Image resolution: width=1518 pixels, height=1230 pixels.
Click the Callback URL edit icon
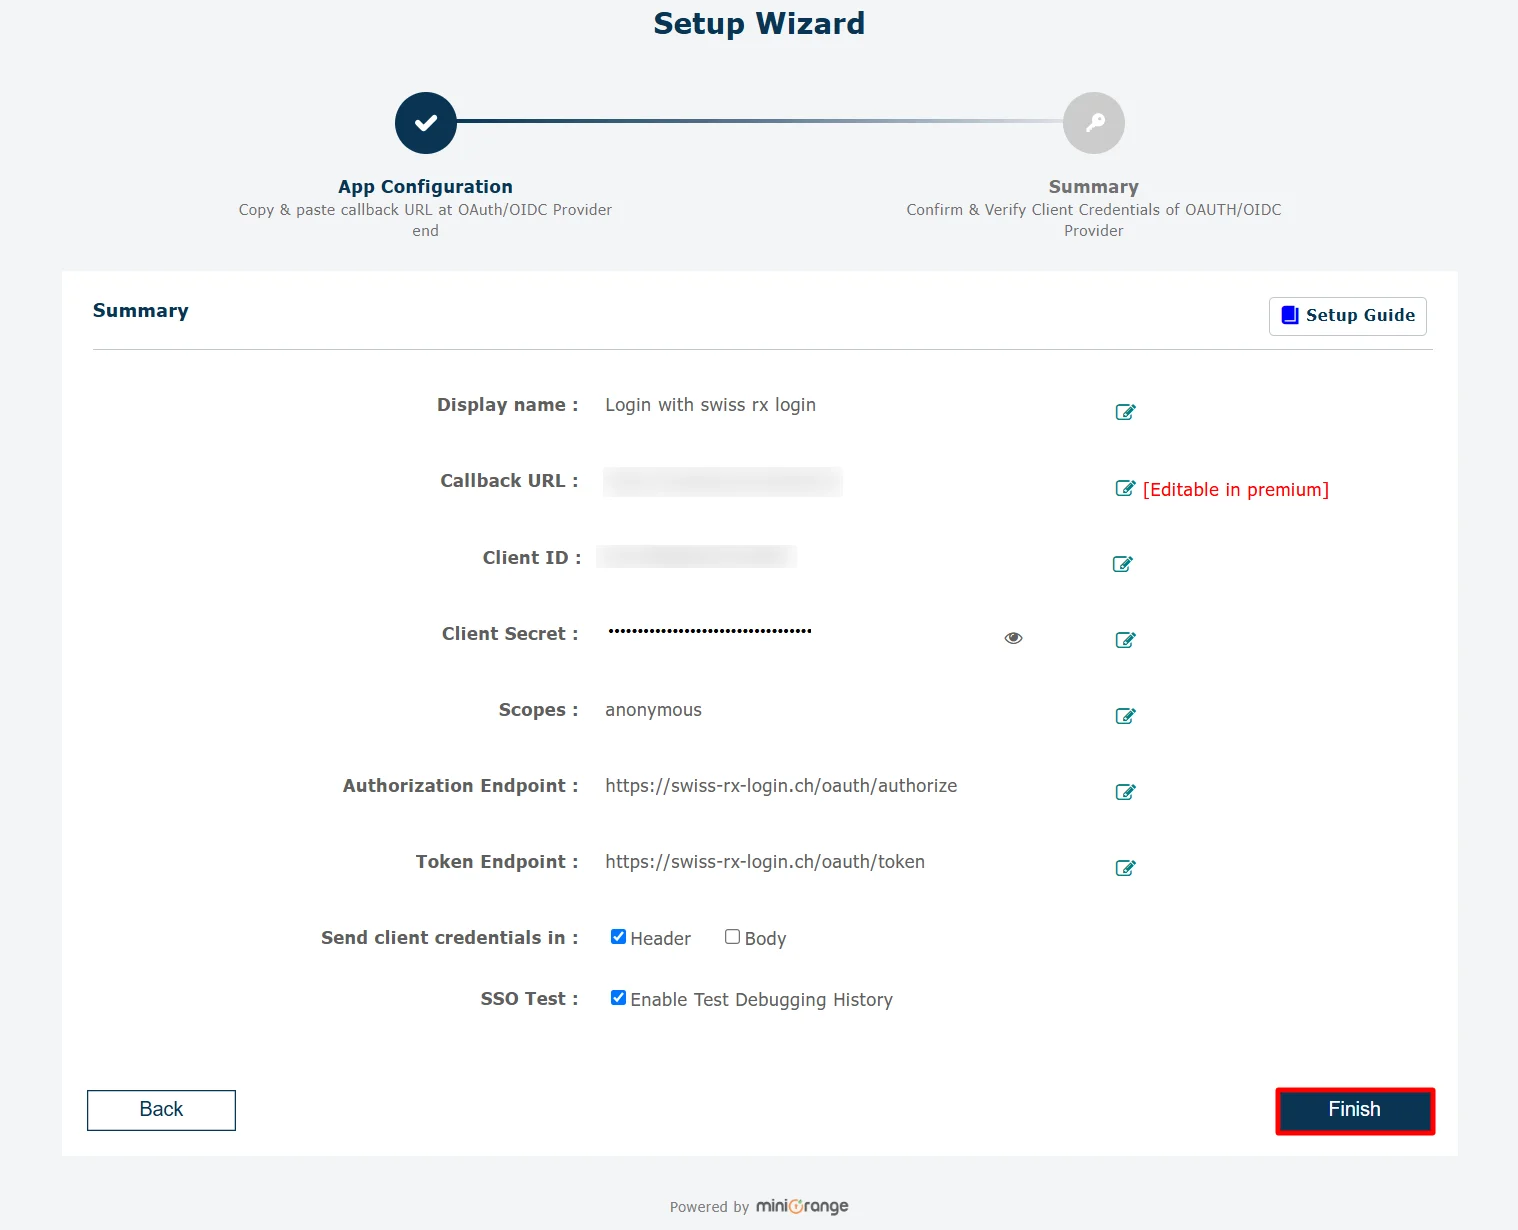(1125, 488)
